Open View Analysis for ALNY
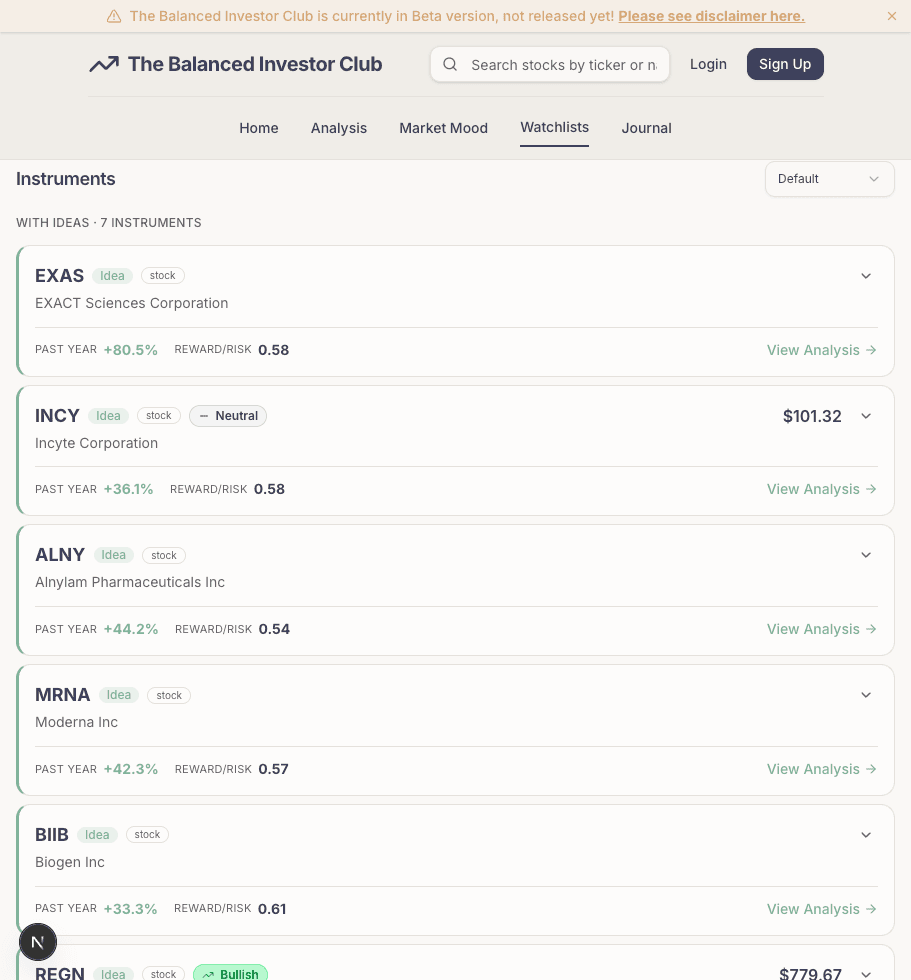 click(821, 629)
